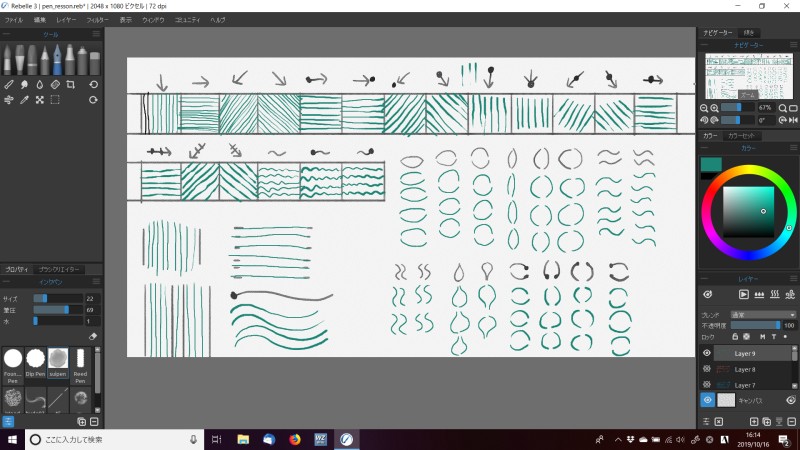Click the undo arrow in the tool panel
Screen dimensions: 800x450
(x=93, y=85)
